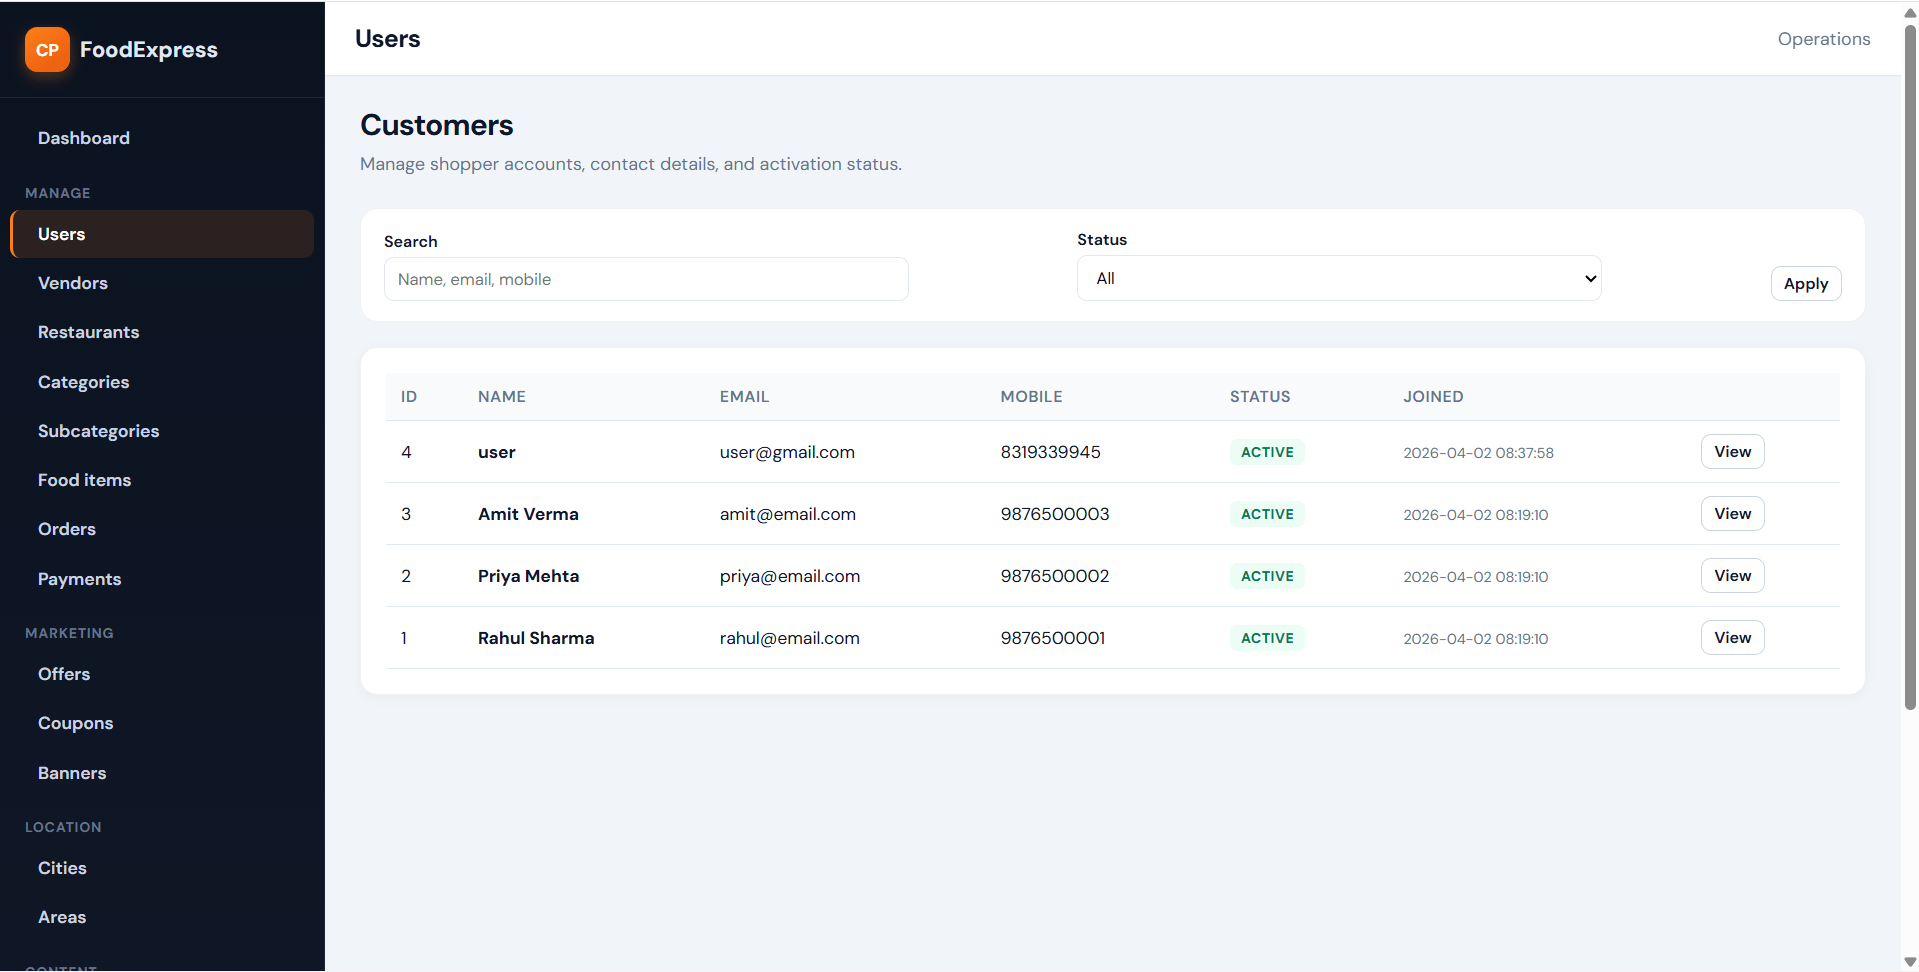The width and height of the screenshot is (1919, 972).
Task: Click the joined date 2026-04-02 08:37:58
Action: (x=1478, y=453)
